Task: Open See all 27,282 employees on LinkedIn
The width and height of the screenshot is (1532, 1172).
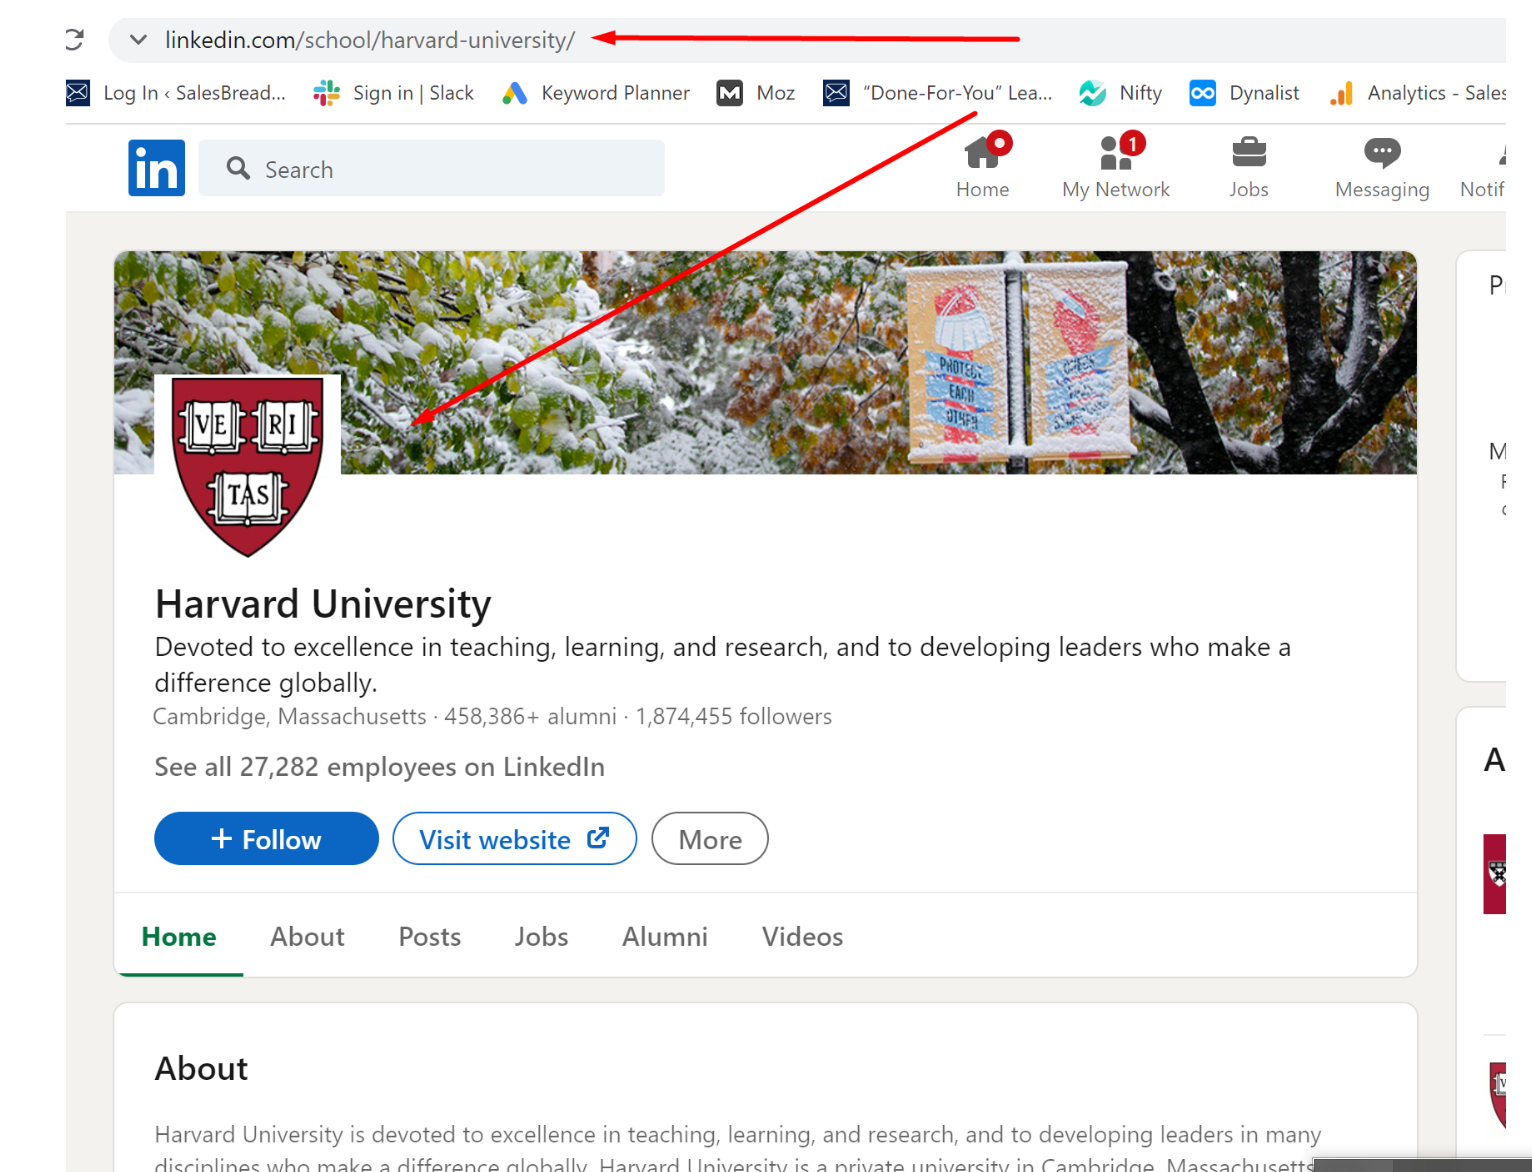Action: point(379,767)
